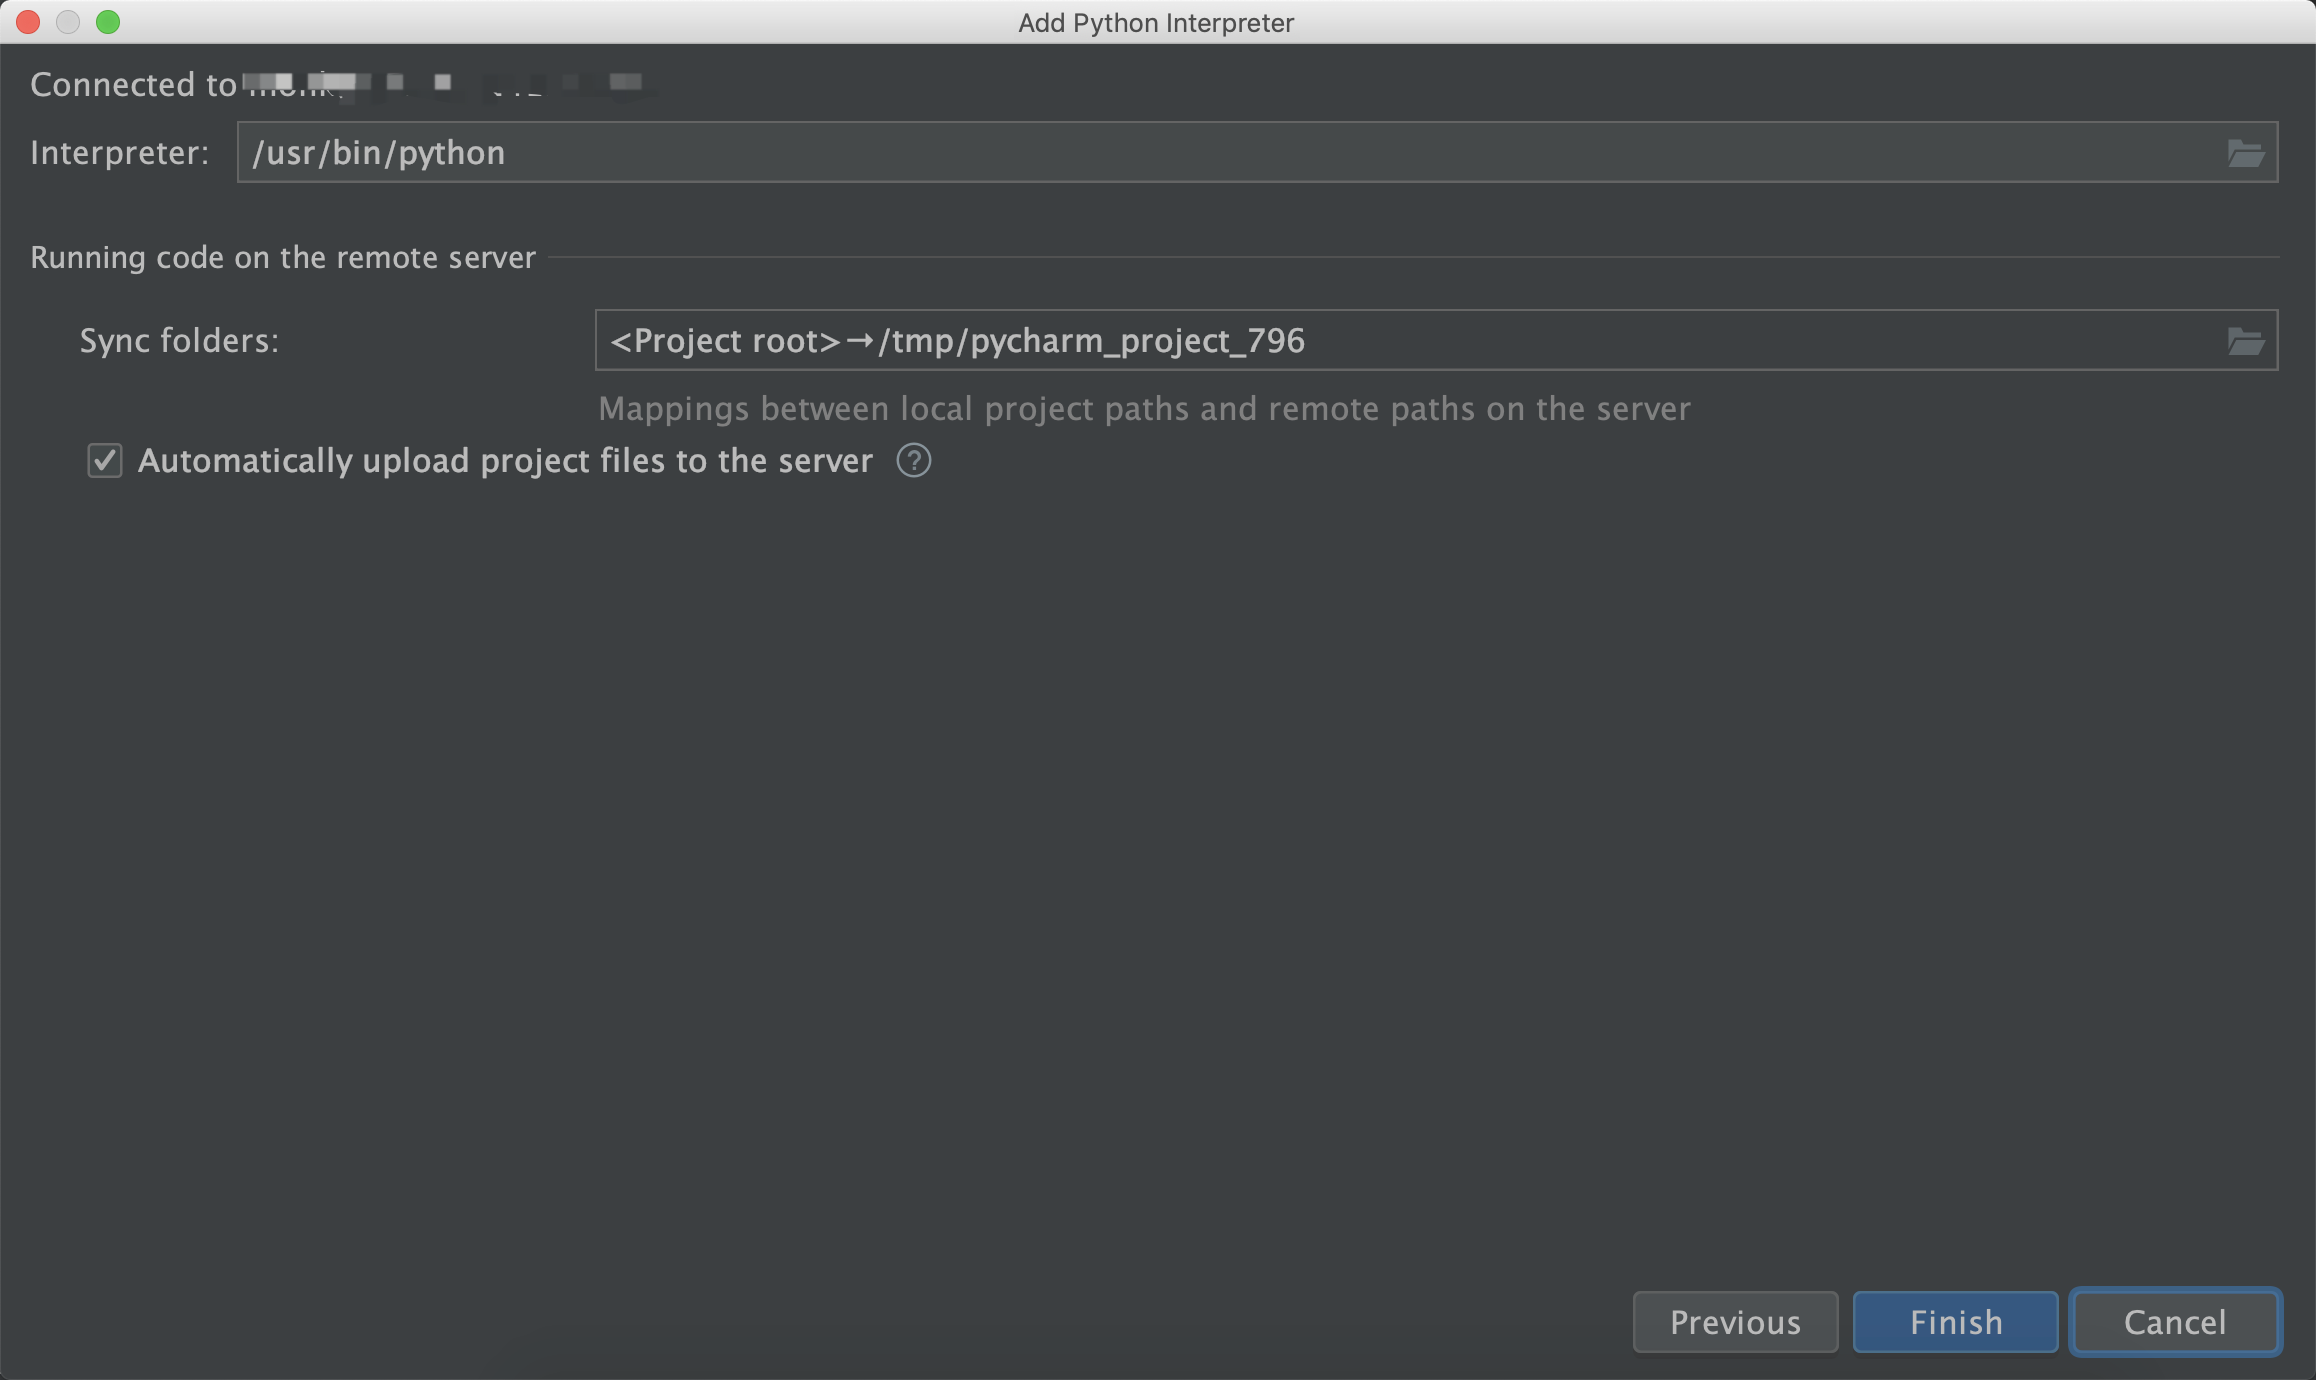
Task: Go back with the Previous button
Action: point(1735,1322)
